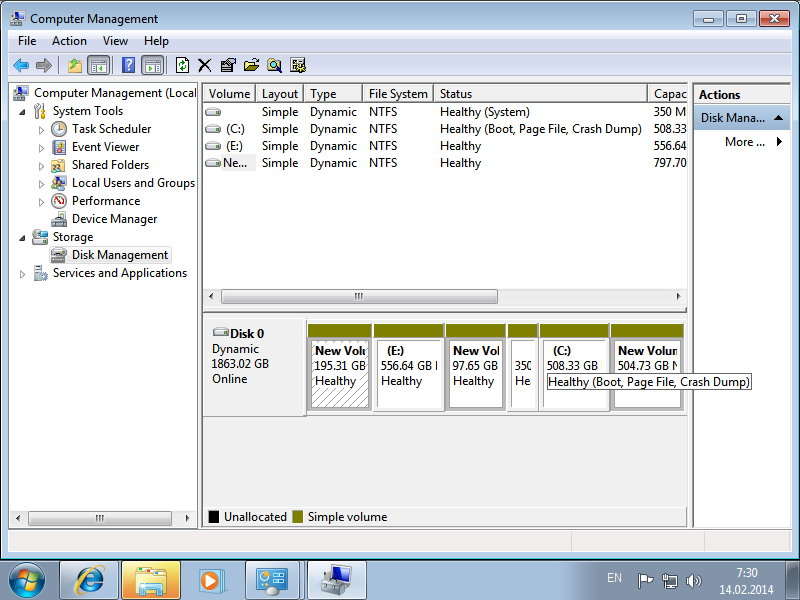Click the Unallocated black legend swatch
The height and width of the screenshot is (600, 800).
tap(214, 517)
